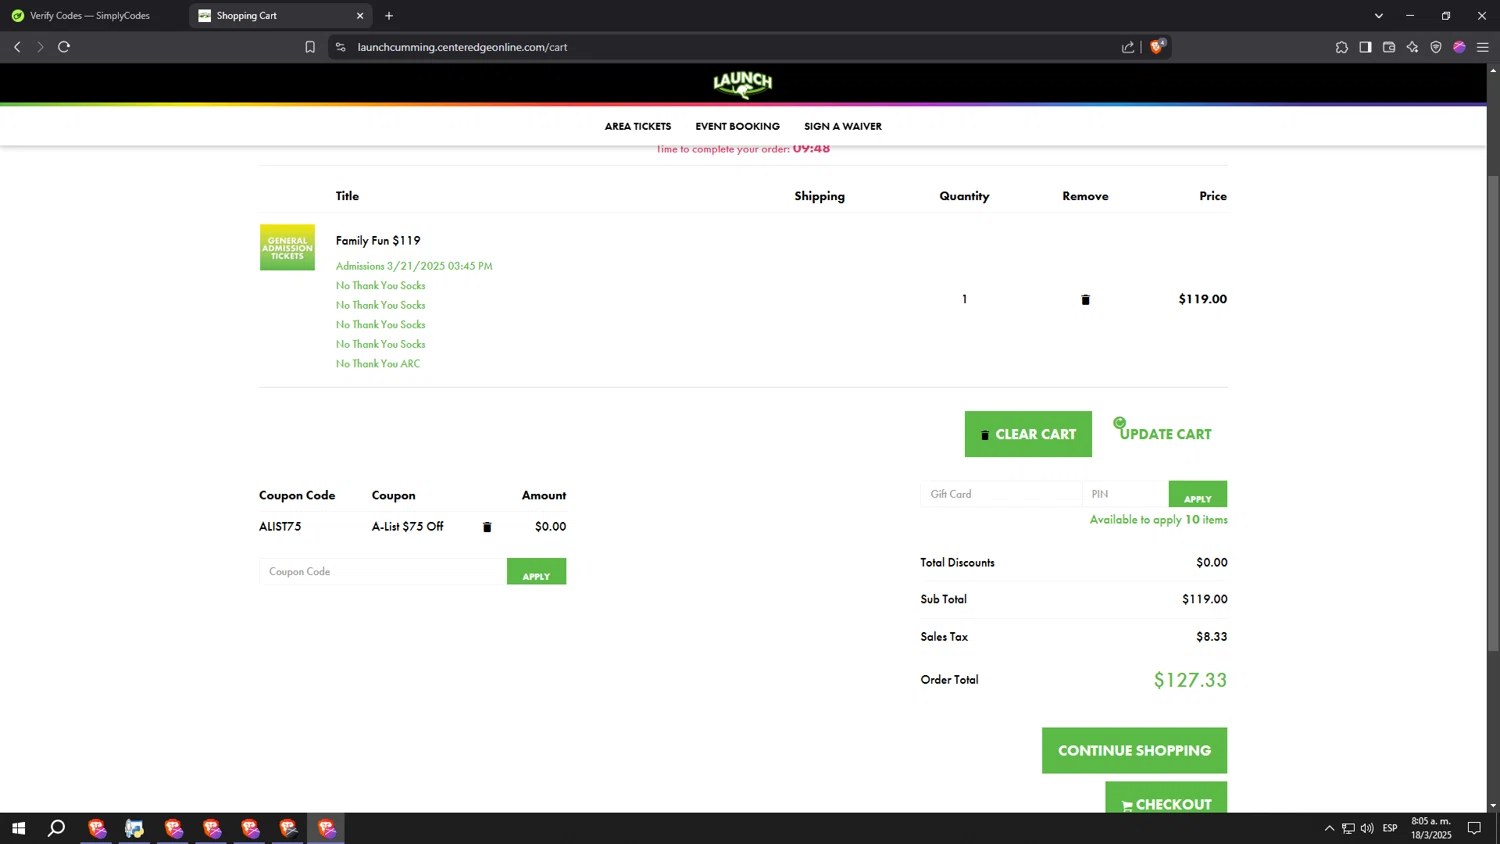This screenshot has height=844, width=1500.
Task: Show hidden system tray icons chevron
Action: pos(1329,828)
